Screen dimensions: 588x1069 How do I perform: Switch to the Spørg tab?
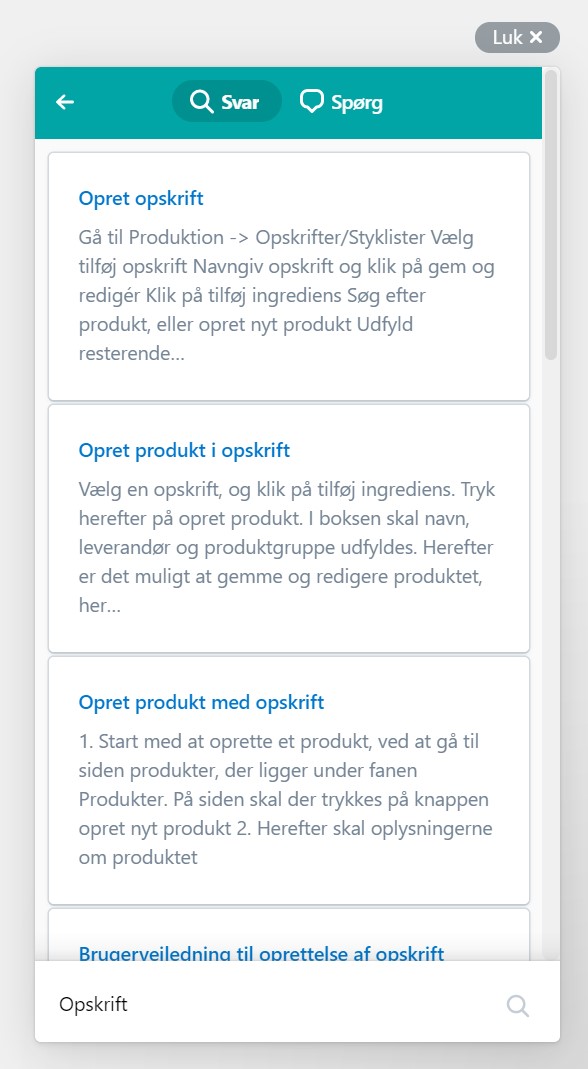(x=341, y=102)
